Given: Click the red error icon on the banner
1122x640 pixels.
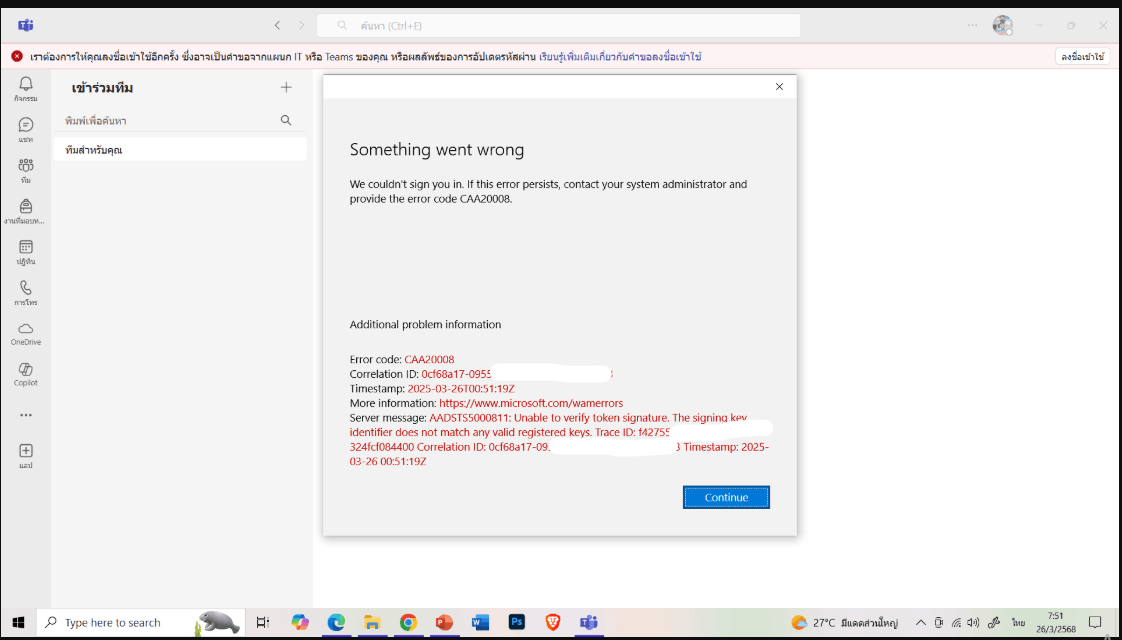Looking at the screenshot, I should [16, 57].
